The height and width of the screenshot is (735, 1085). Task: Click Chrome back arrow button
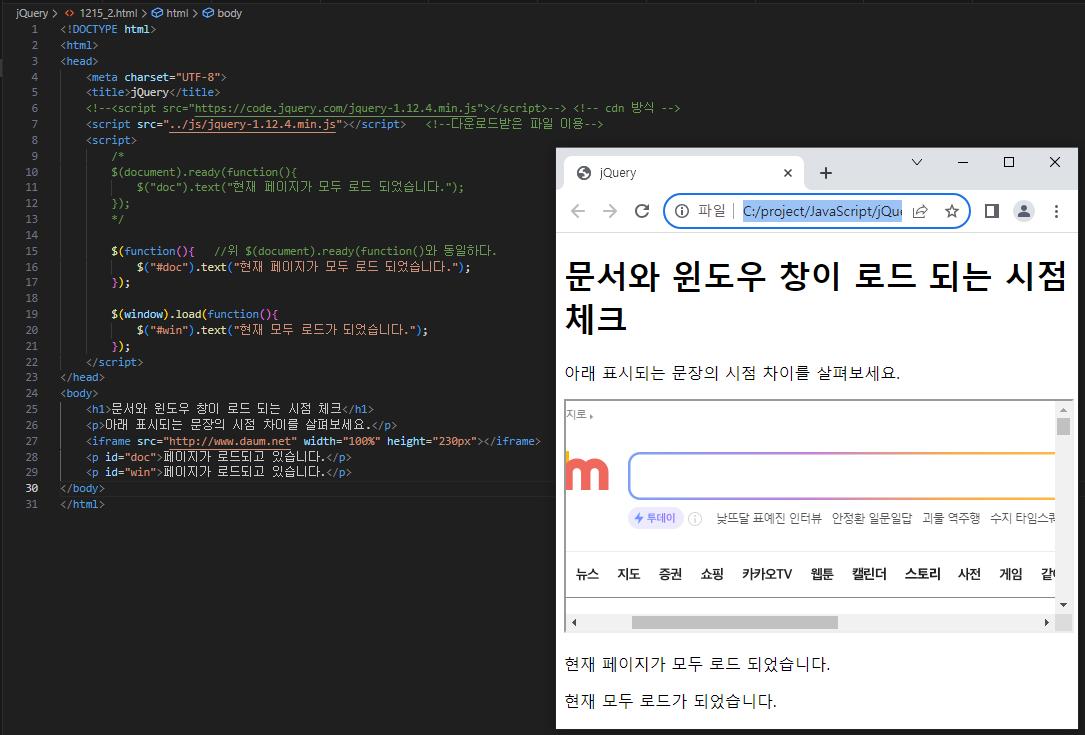[578, 211]
